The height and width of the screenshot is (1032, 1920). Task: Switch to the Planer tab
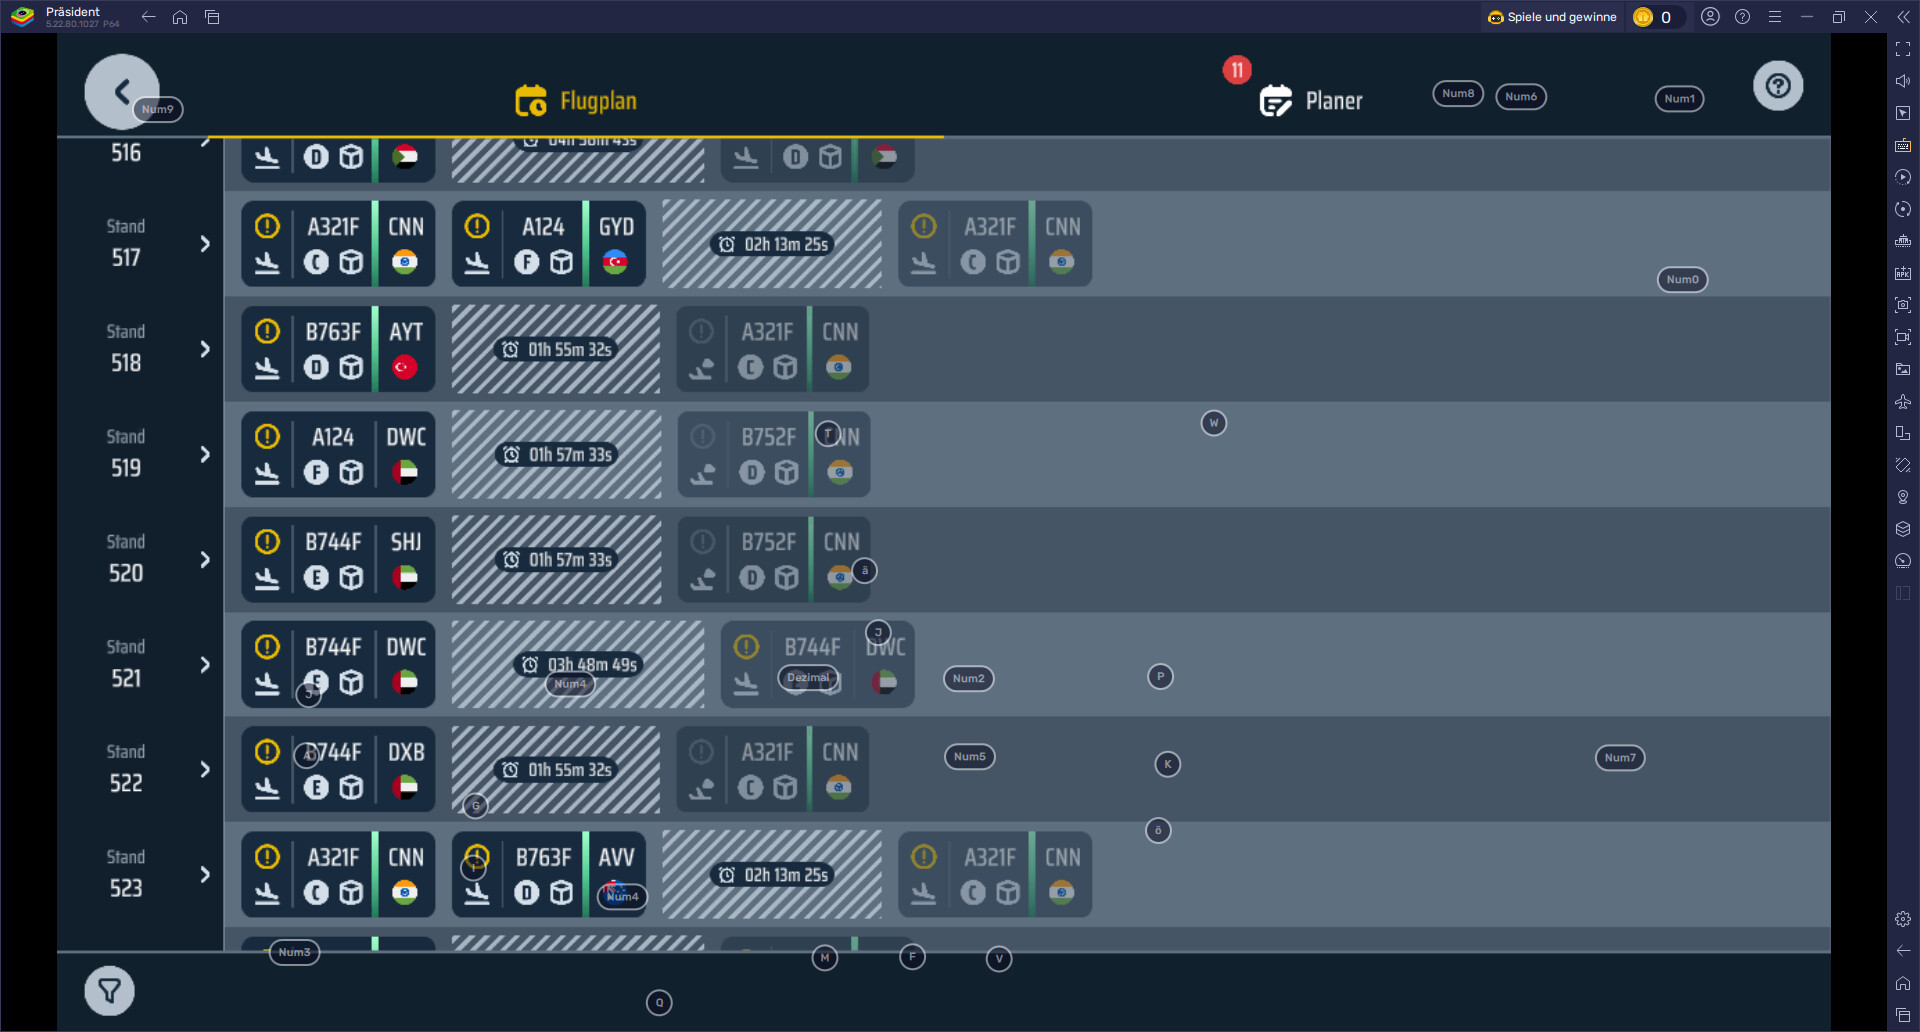[x=1333, y=101]
